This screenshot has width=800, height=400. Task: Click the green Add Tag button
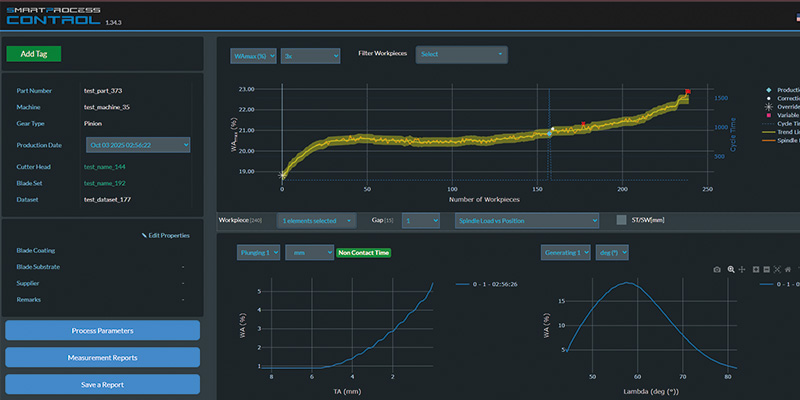pyautogui.click(x=34, y=54)
